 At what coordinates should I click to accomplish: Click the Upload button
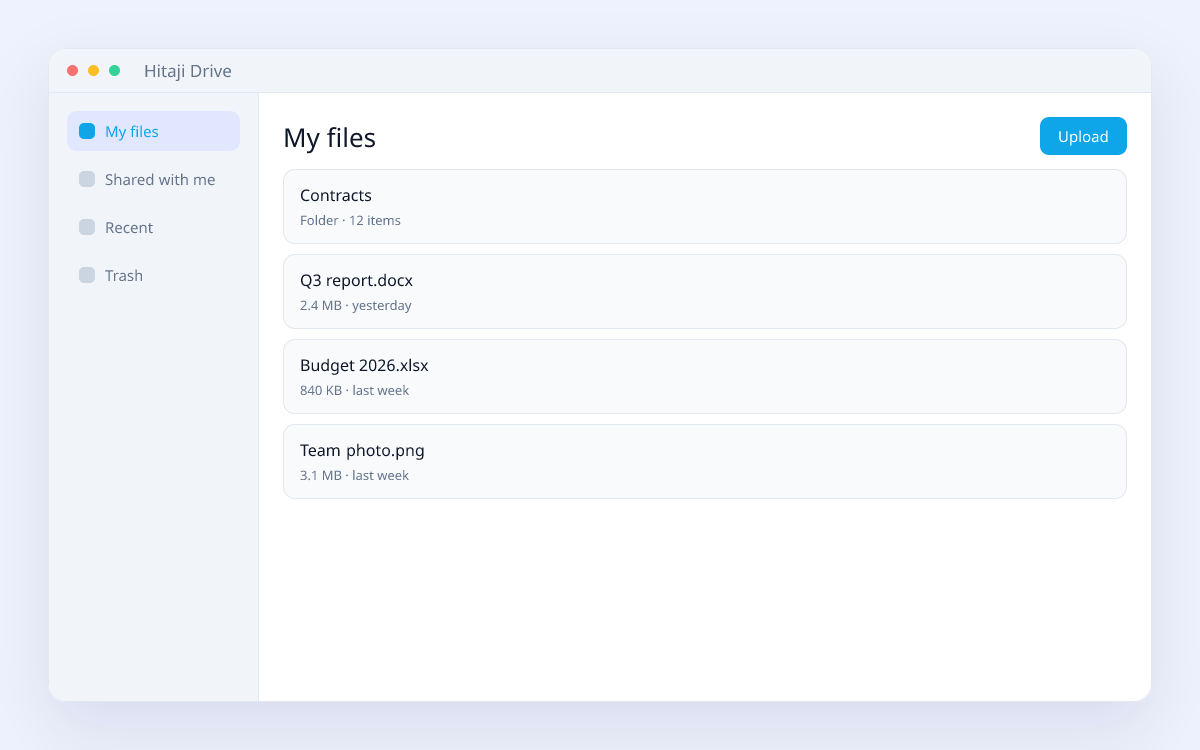point(1083,136)
